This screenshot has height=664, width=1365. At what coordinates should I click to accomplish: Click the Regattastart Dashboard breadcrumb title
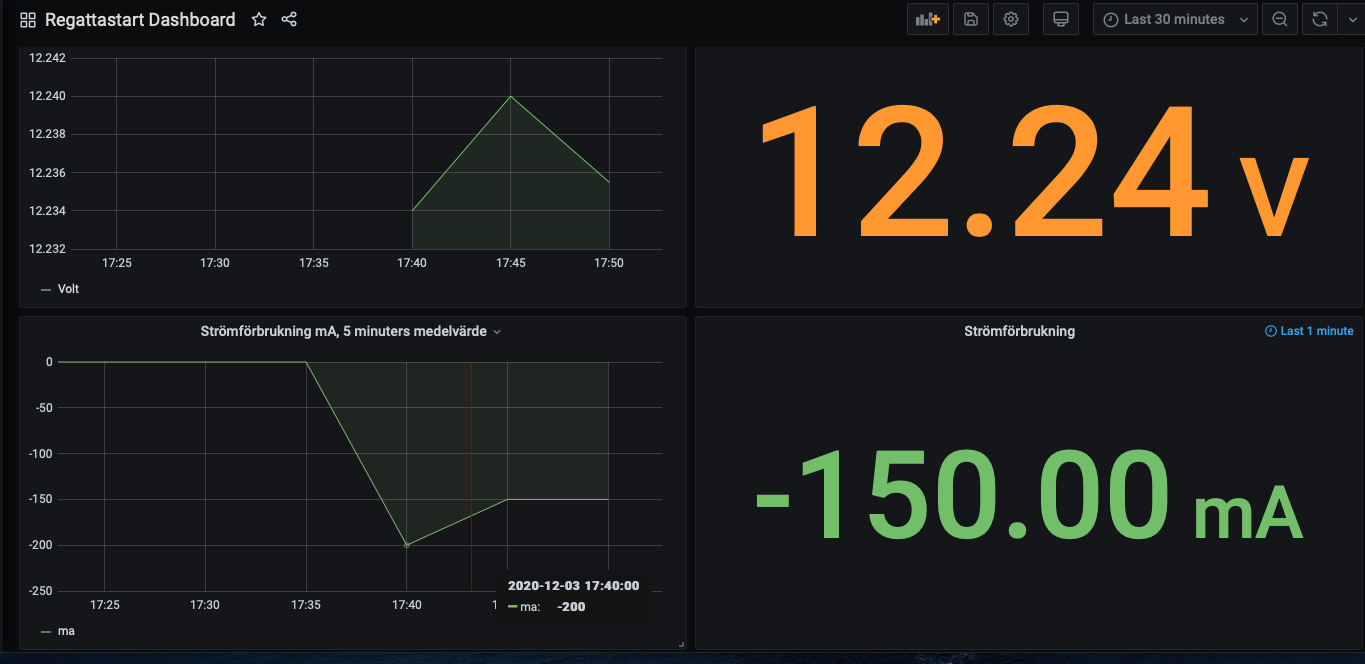[x=141, y=19]
